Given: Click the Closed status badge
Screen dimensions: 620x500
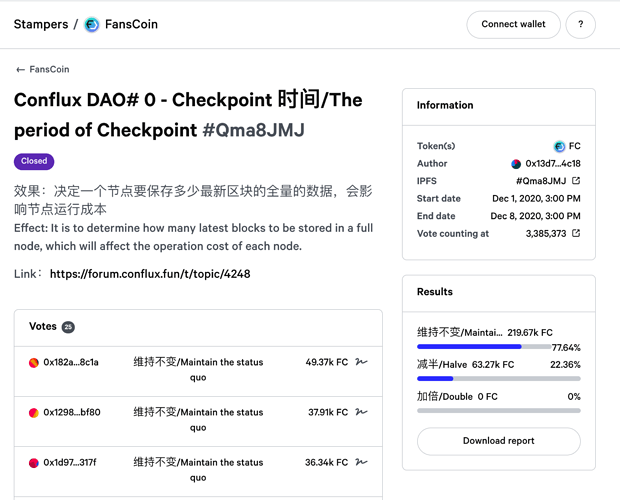Looking at the screenshot, I should [34, 161].
